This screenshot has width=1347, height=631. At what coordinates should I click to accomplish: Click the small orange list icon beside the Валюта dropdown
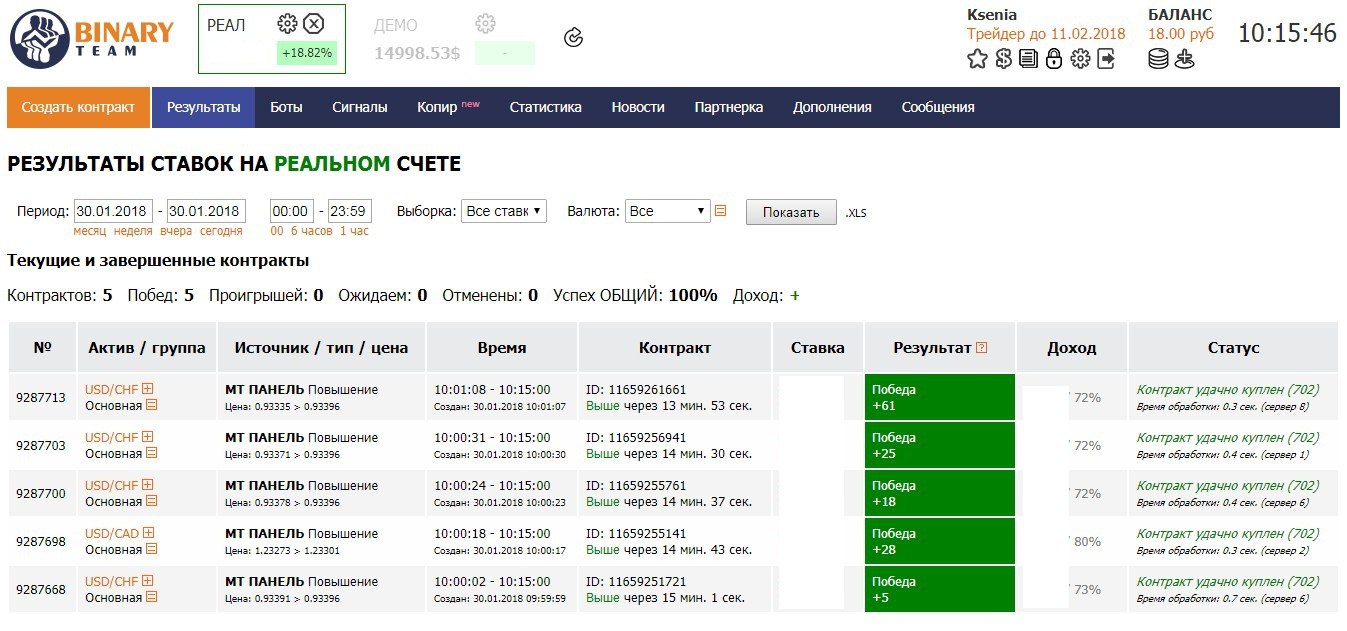pyautogui.click(x=720, y=211)
